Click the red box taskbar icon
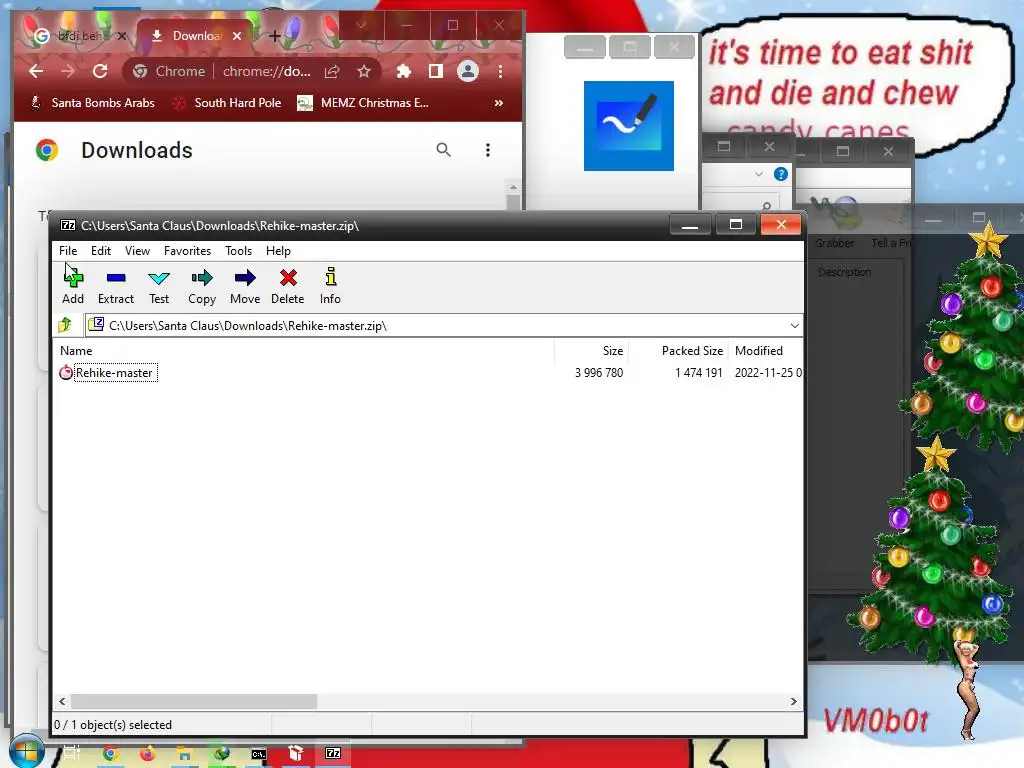This screenshot has width=1024, height=768. point(296,753)
